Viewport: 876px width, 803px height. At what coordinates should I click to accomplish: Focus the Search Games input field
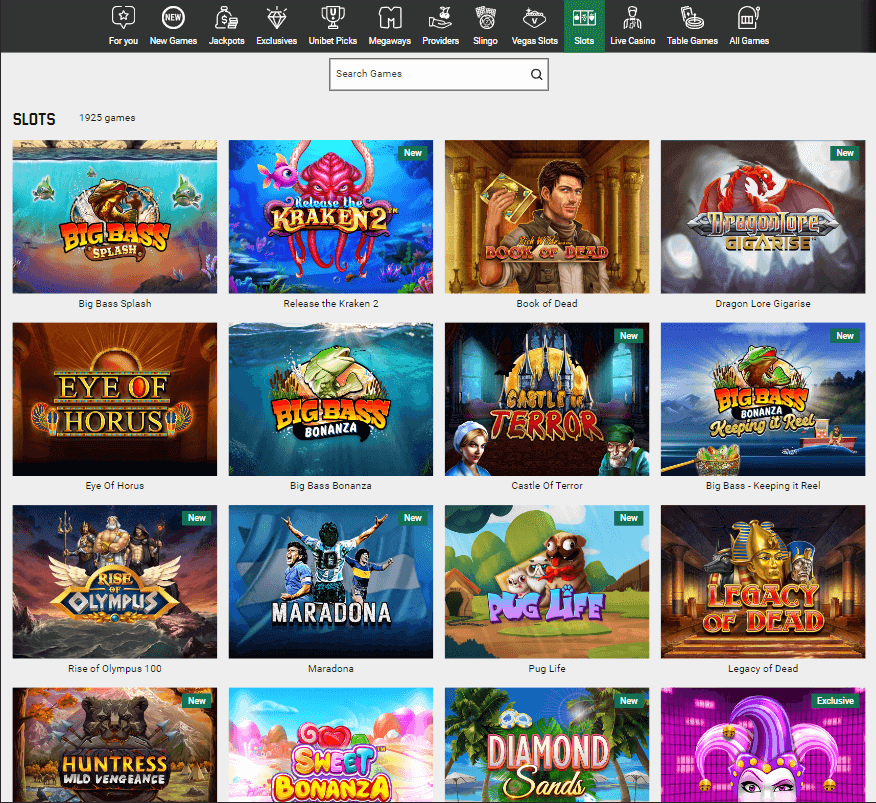pos(428,74)
